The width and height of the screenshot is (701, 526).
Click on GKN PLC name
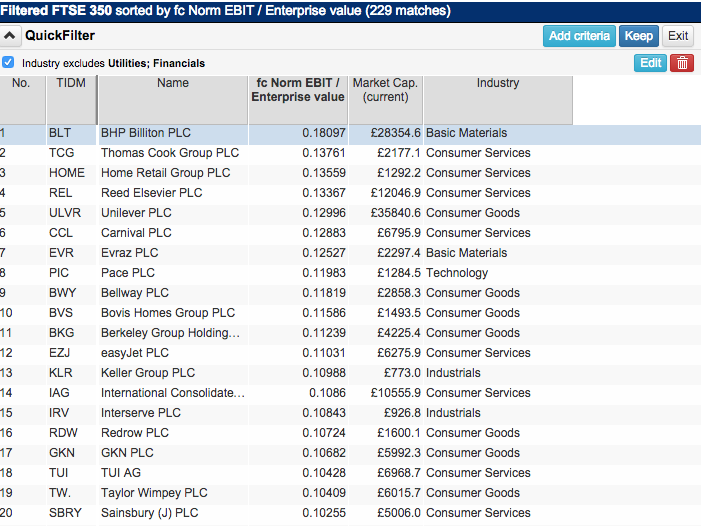click(127, 453)
